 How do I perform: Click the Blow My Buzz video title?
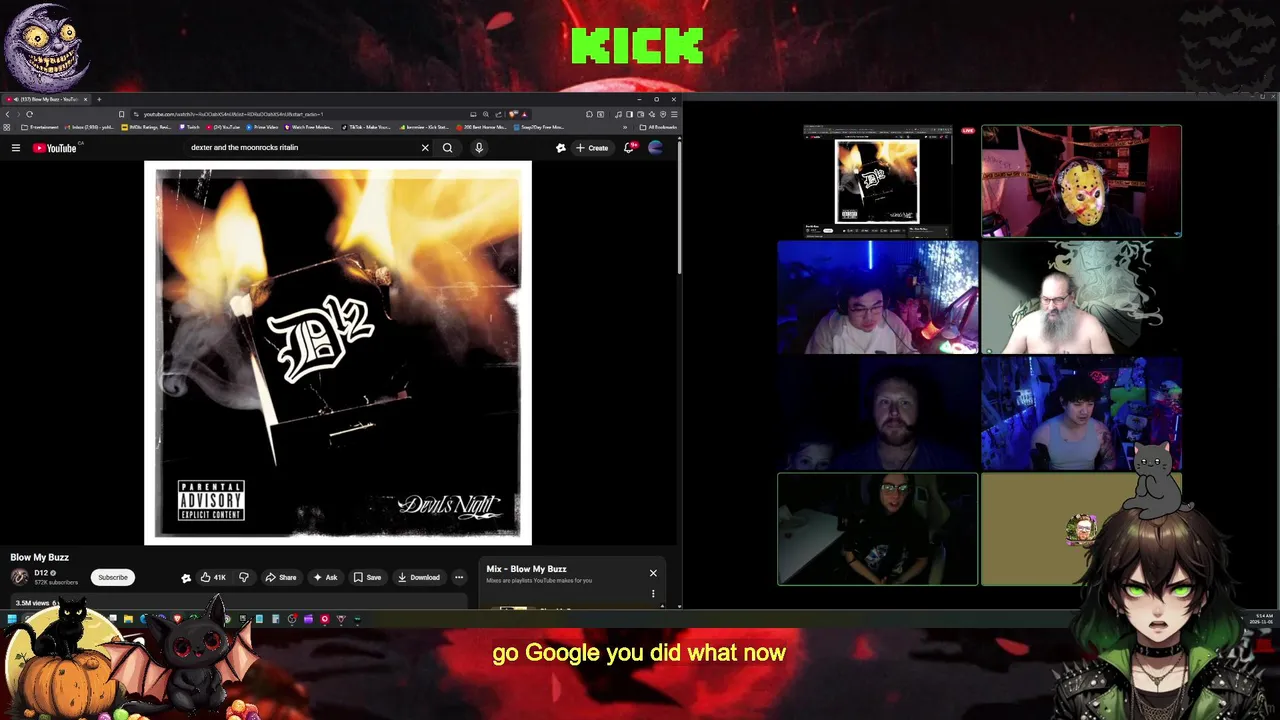pyautogui.click(x=40, y=557)
